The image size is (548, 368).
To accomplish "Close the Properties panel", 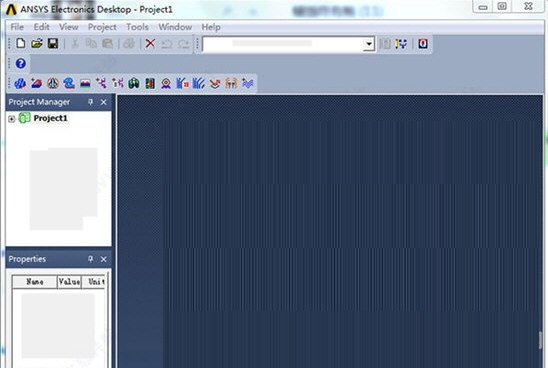I will point(103,259).
